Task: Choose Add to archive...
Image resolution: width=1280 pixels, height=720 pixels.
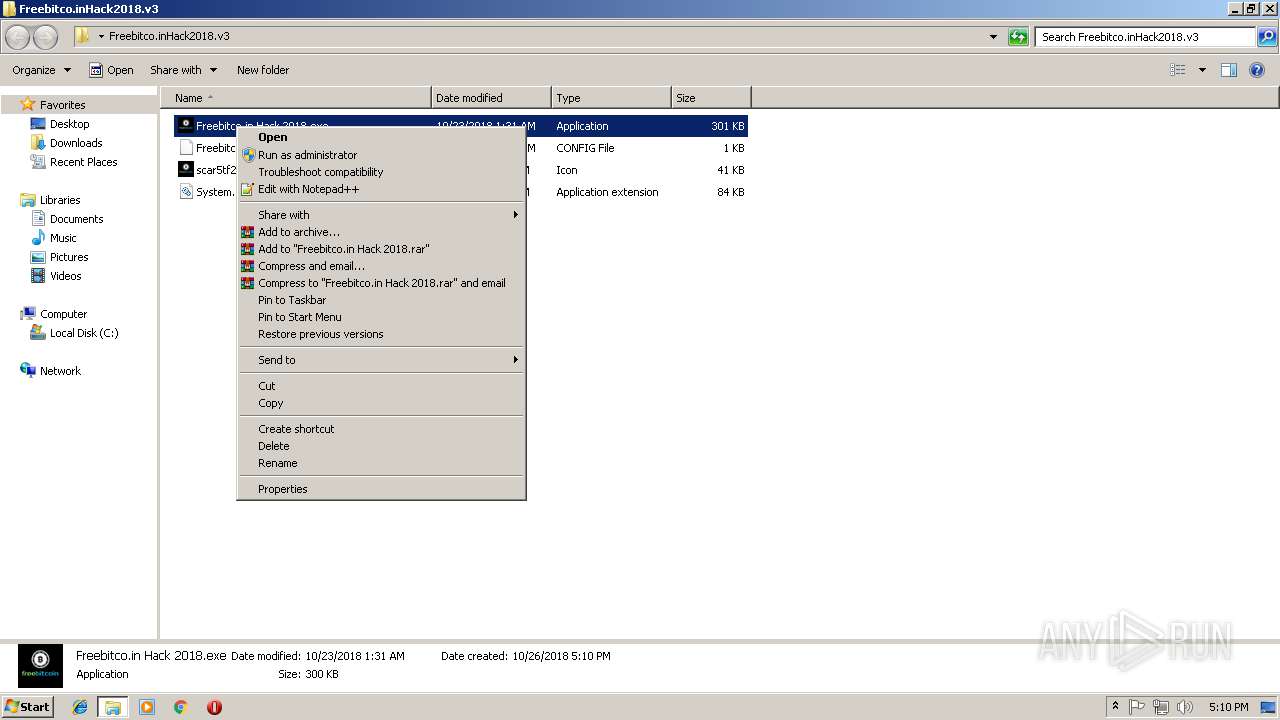Action: pos(381,232)
